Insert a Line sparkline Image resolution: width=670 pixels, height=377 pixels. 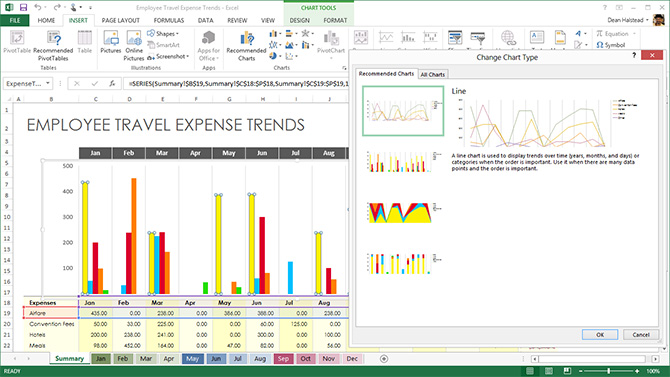(x=386, y=38)
